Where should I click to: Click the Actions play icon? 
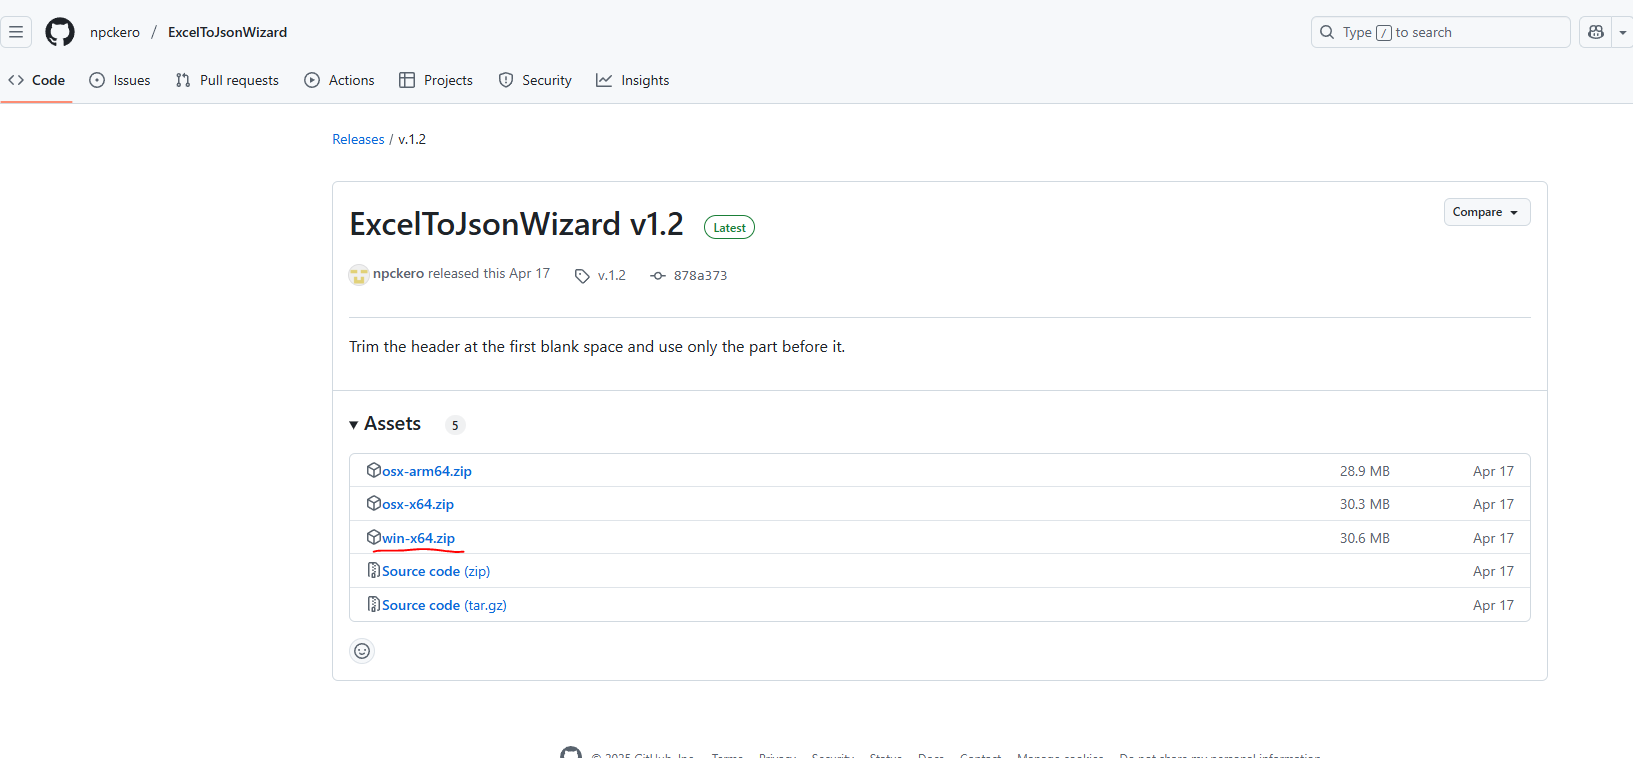[312, 80]
